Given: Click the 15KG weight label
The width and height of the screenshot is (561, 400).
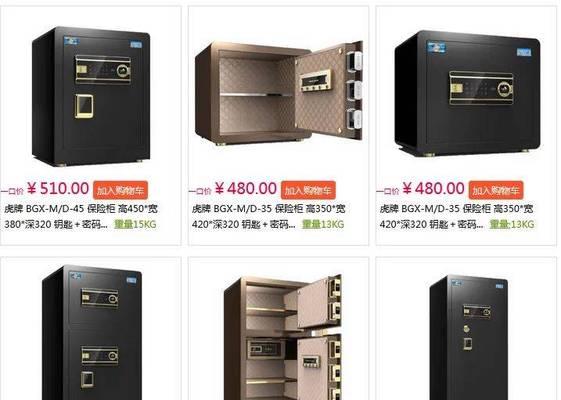Looking at the screenshot, I should click(x=135, y=224).
